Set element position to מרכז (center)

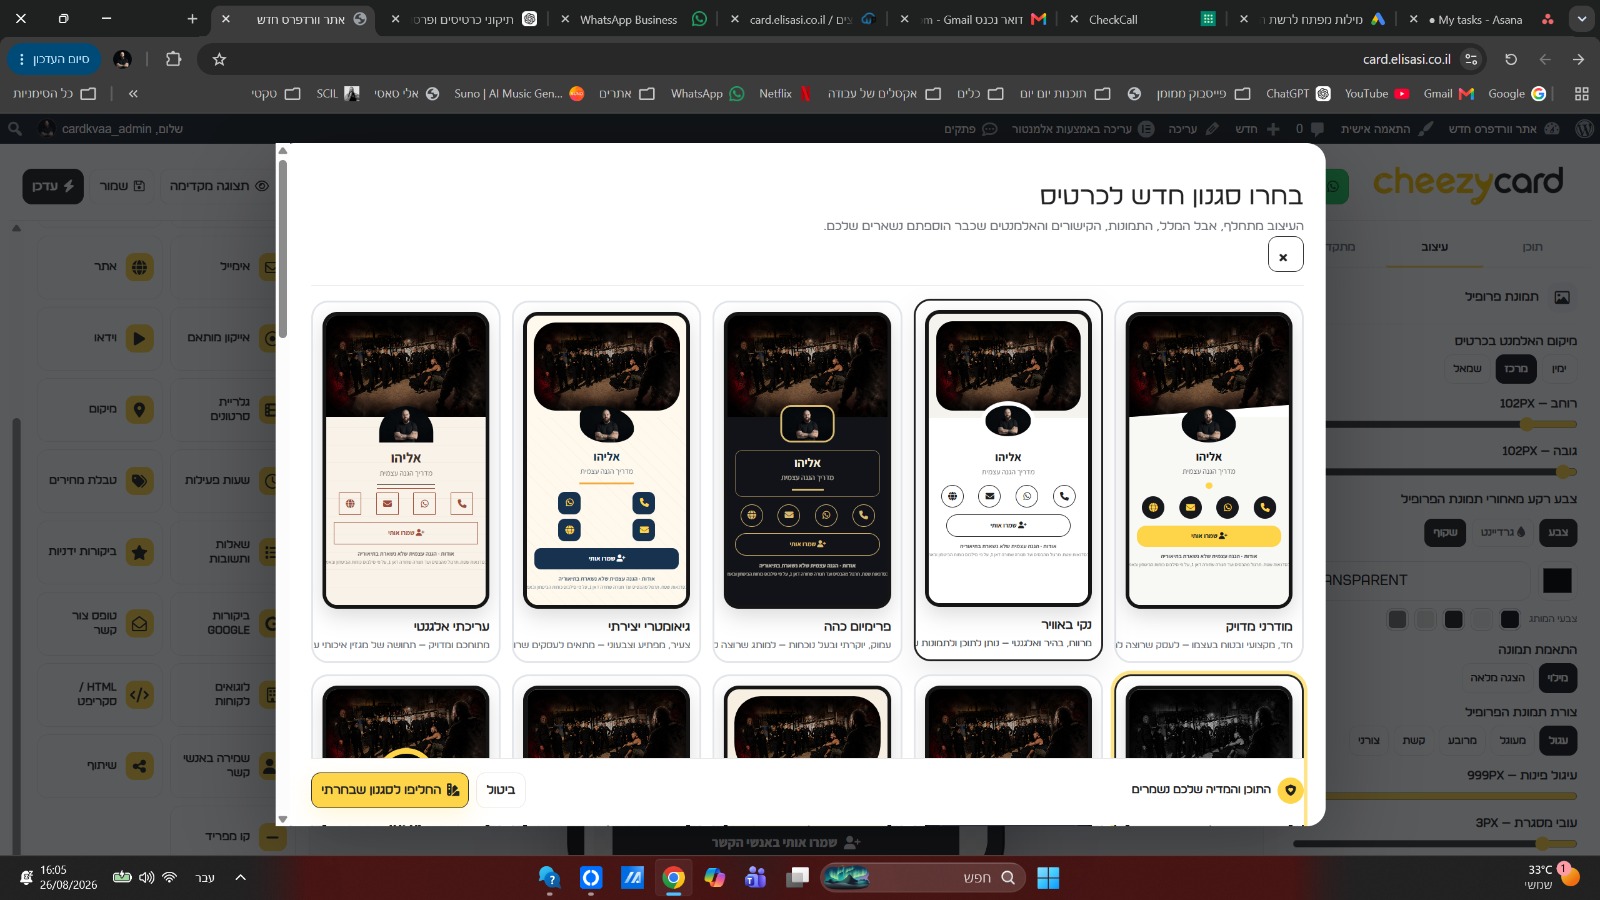pos(1516,369)
